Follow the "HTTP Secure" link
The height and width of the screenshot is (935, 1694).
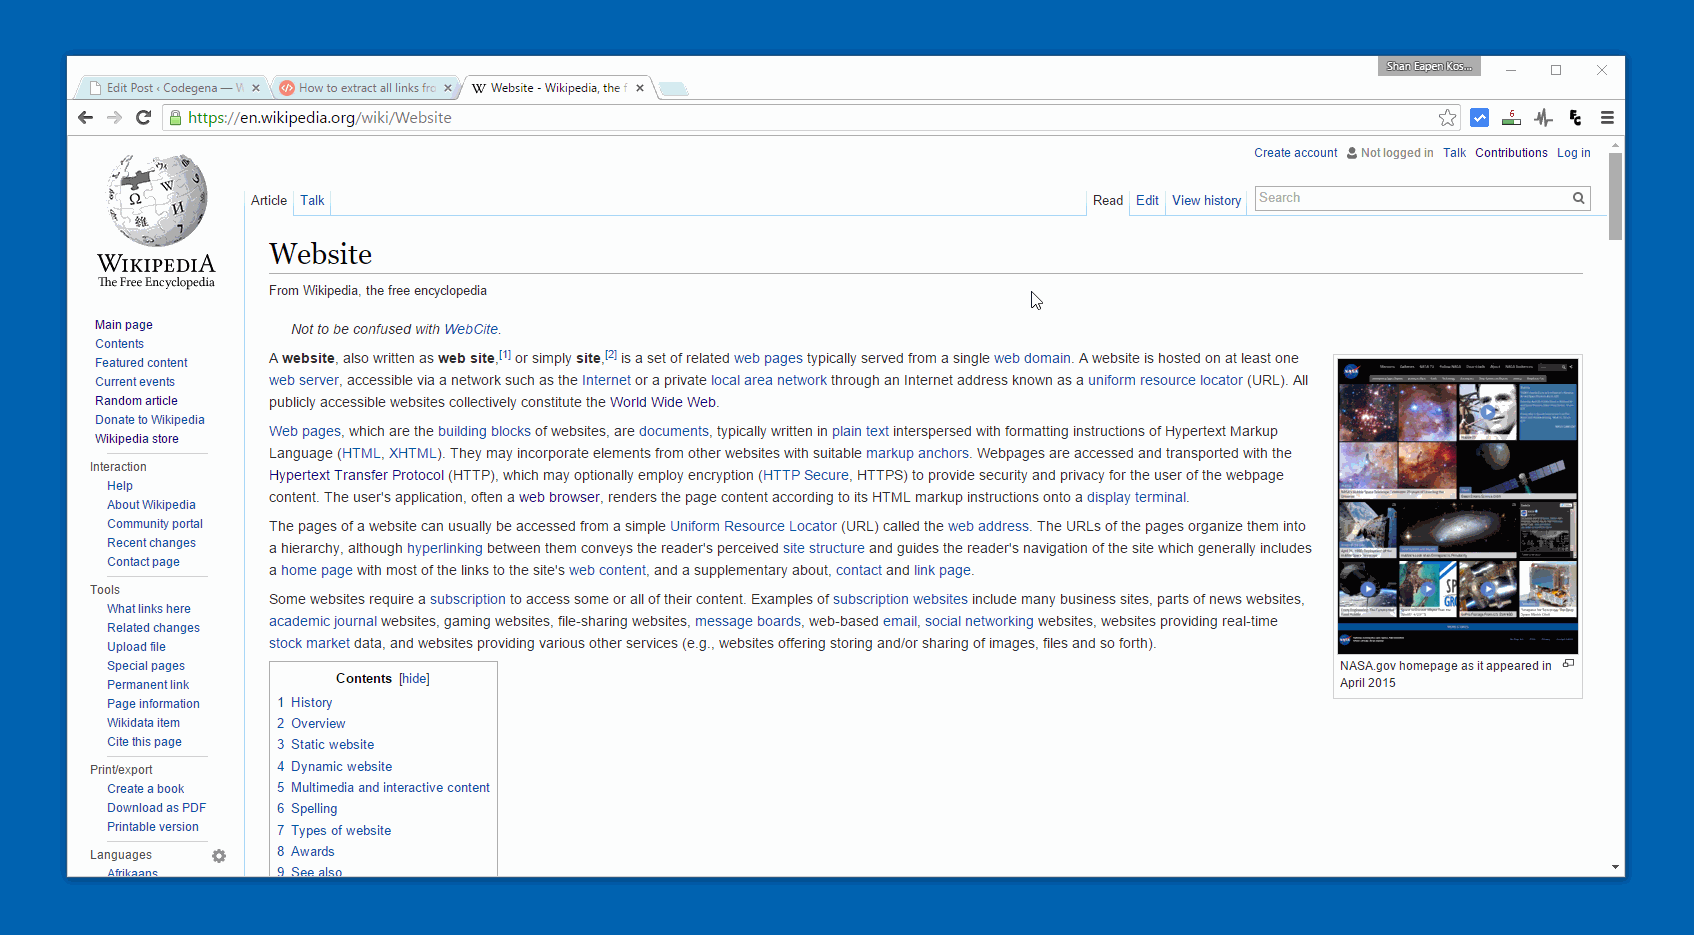pyautogui.click(x=806, y=476)
